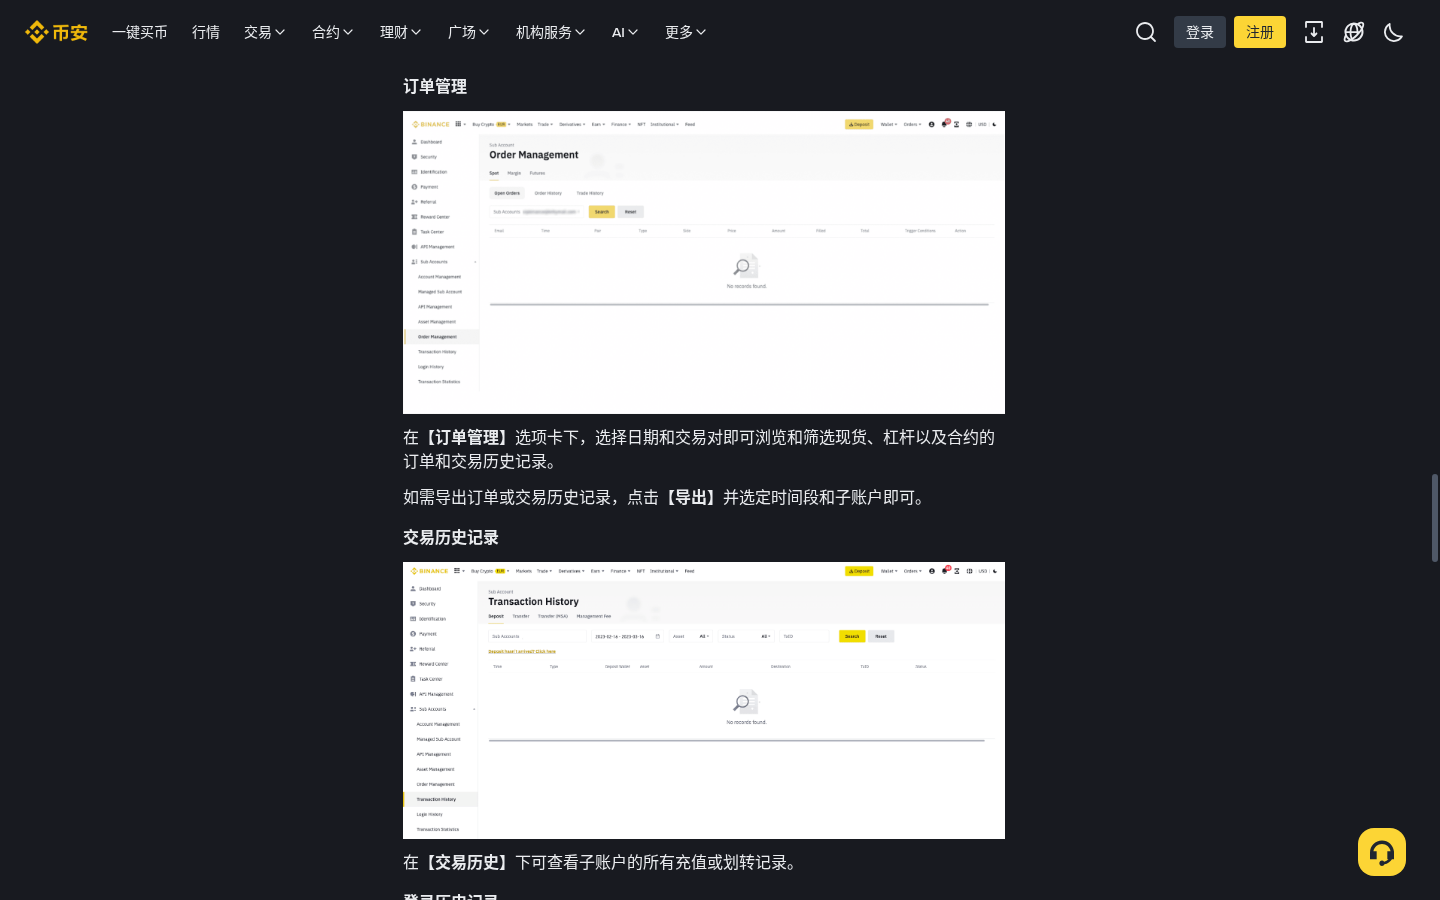
Task: Click the bold 【订单管理】 text
Action: (467, 437)
